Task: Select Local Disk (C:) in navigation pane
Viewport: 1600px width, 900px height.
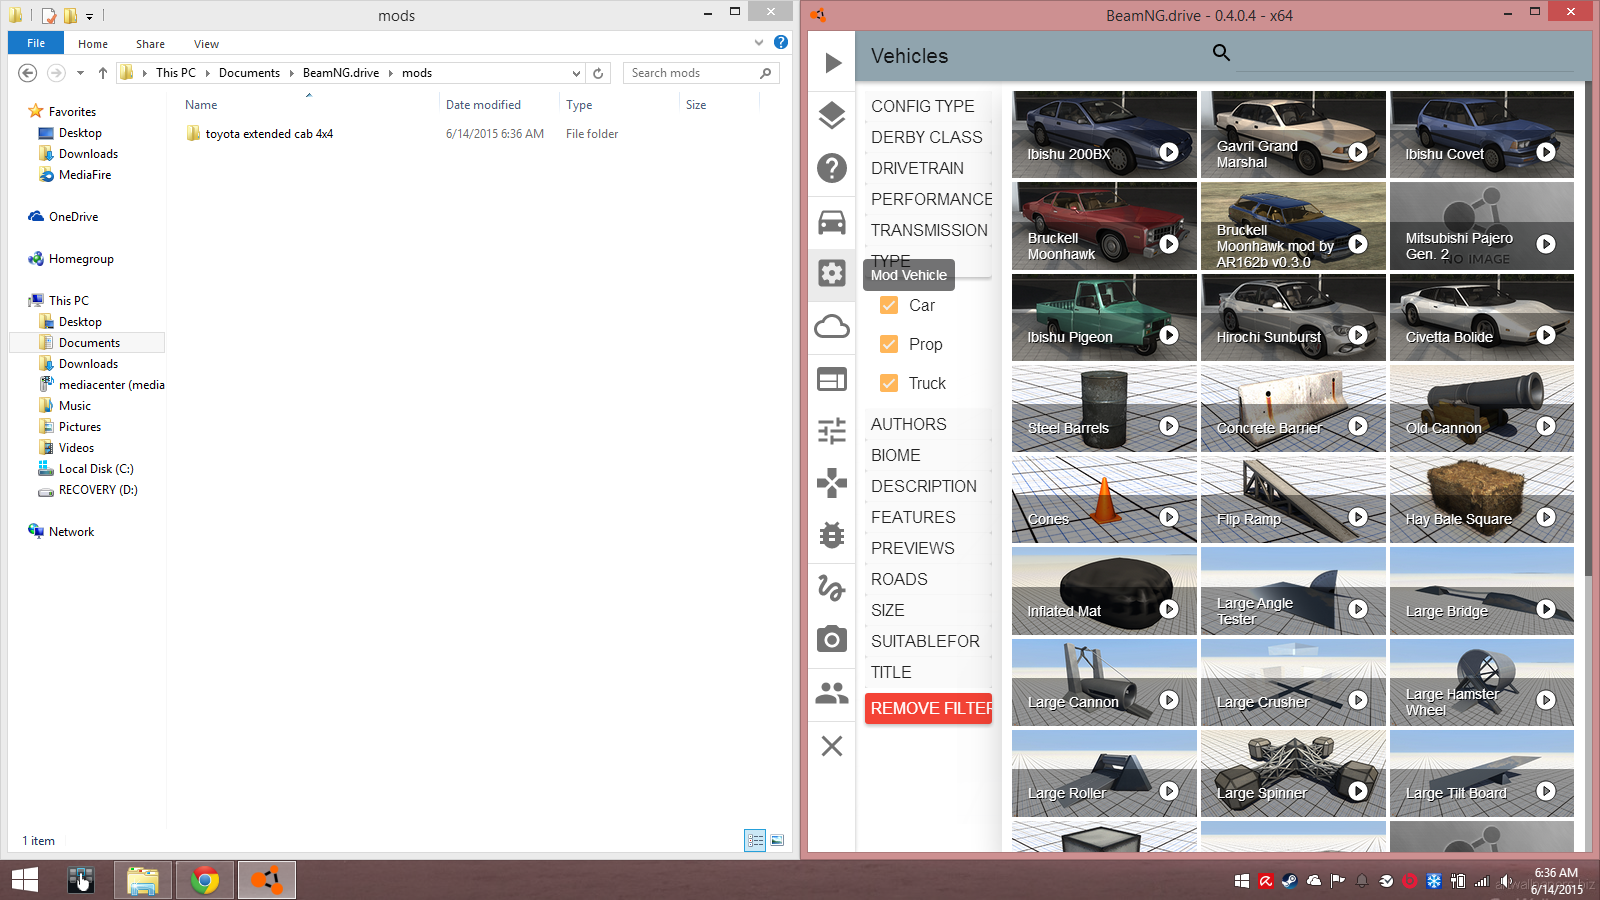Action: tap(96, 469)
